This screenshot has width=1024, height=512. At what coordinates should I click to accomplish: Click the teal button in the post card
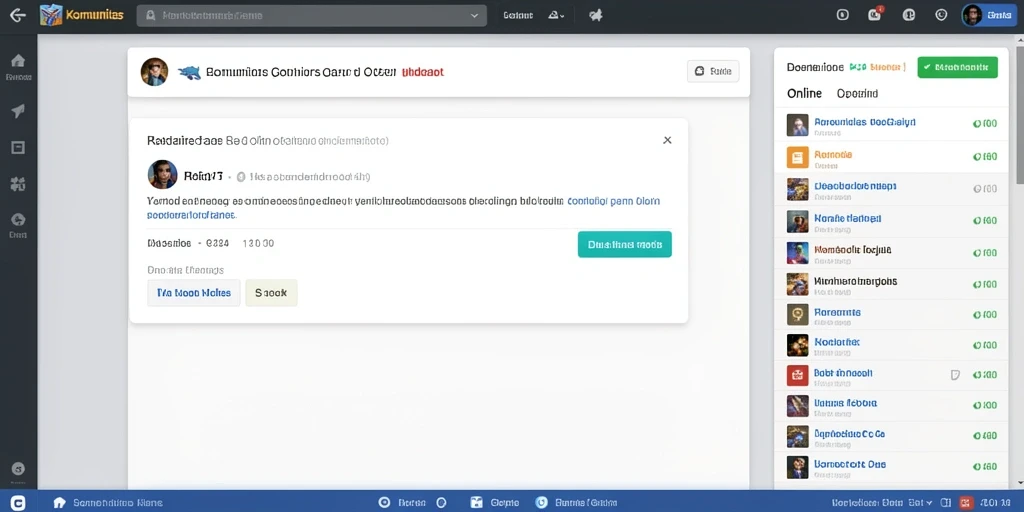click(624, 244)
